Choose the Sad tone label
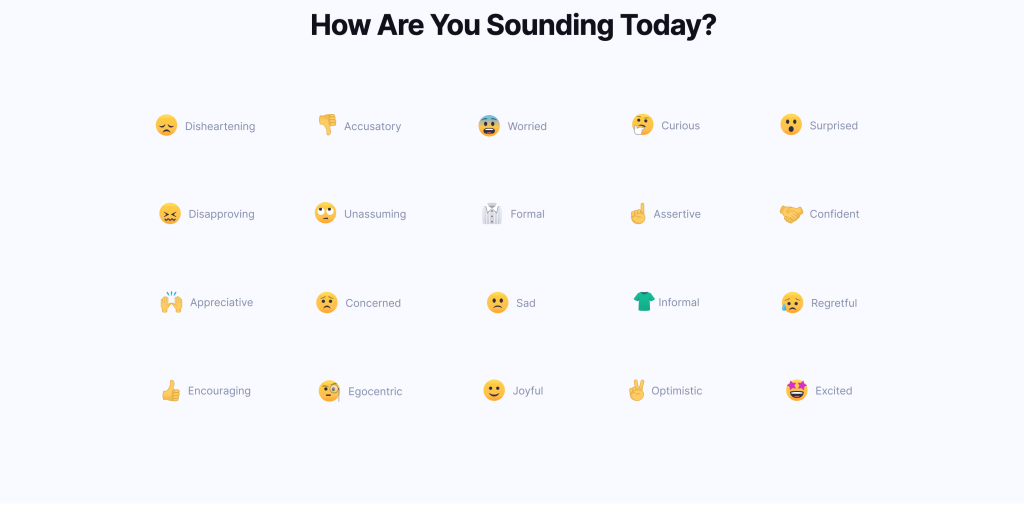 [x=526, y=303]
